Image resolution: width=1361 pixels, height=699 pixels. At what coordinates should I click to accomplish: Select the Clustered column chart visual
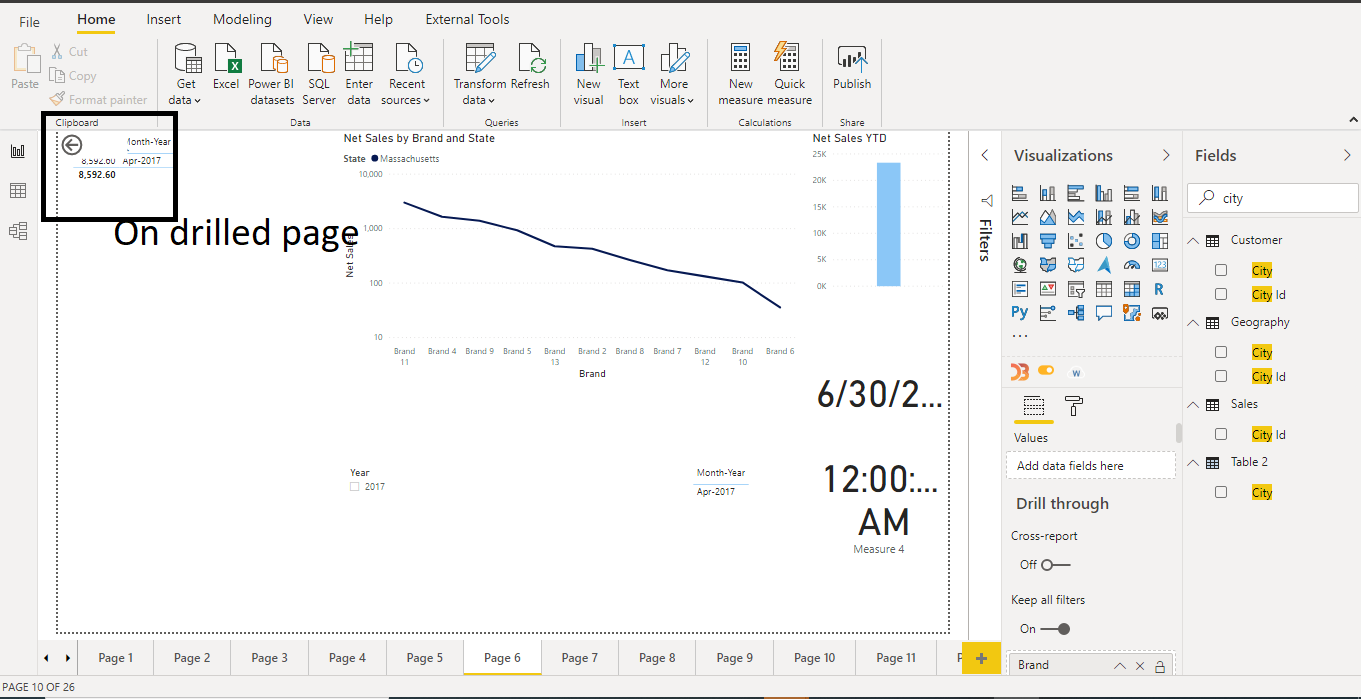click(x=1104, y=193)
